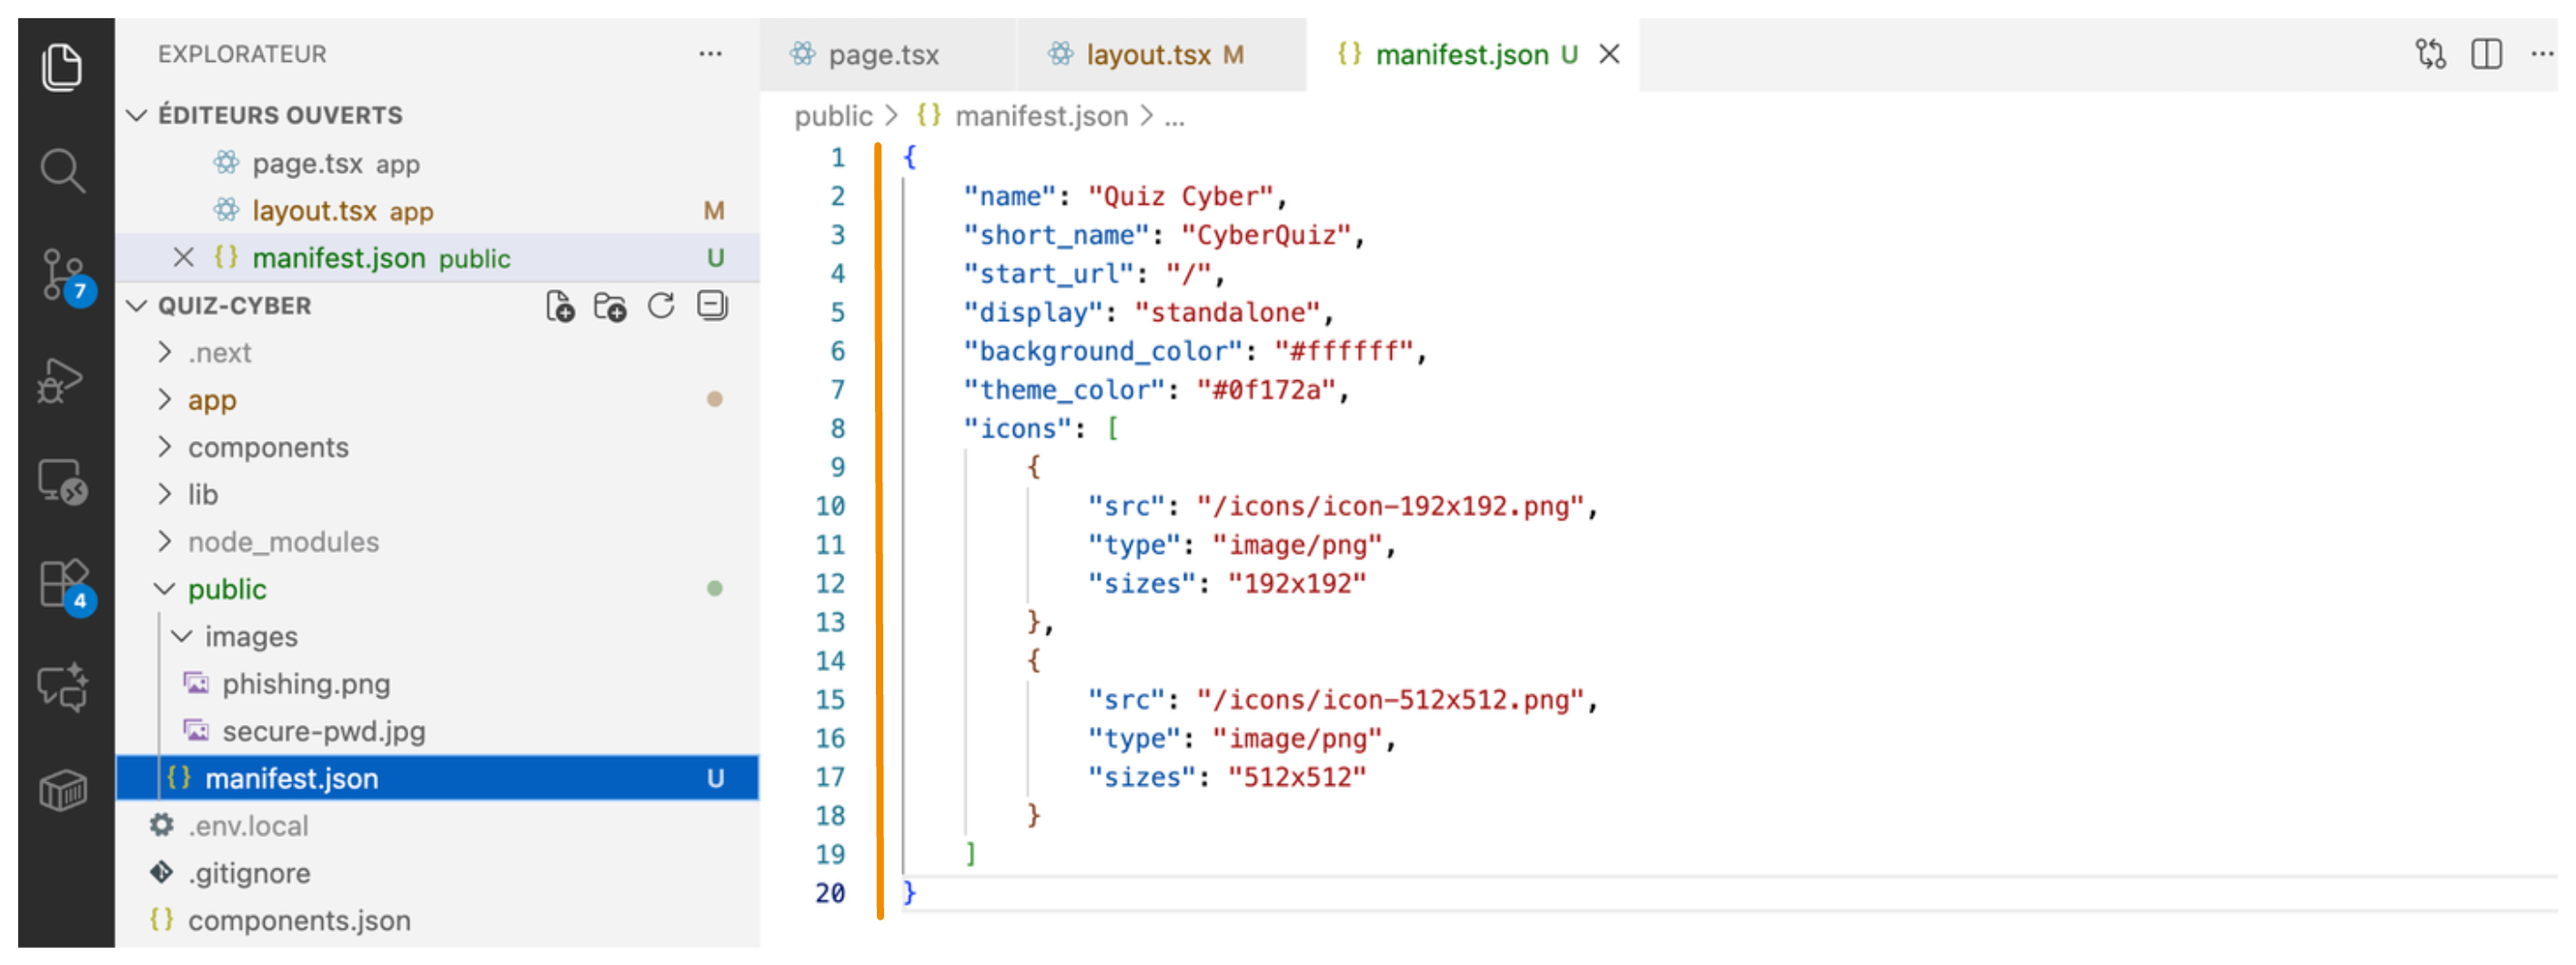The height and width of the screenshot is (965, 2576).
Task: Refresh the explorer file tree
Action: [x=660, y=306]
